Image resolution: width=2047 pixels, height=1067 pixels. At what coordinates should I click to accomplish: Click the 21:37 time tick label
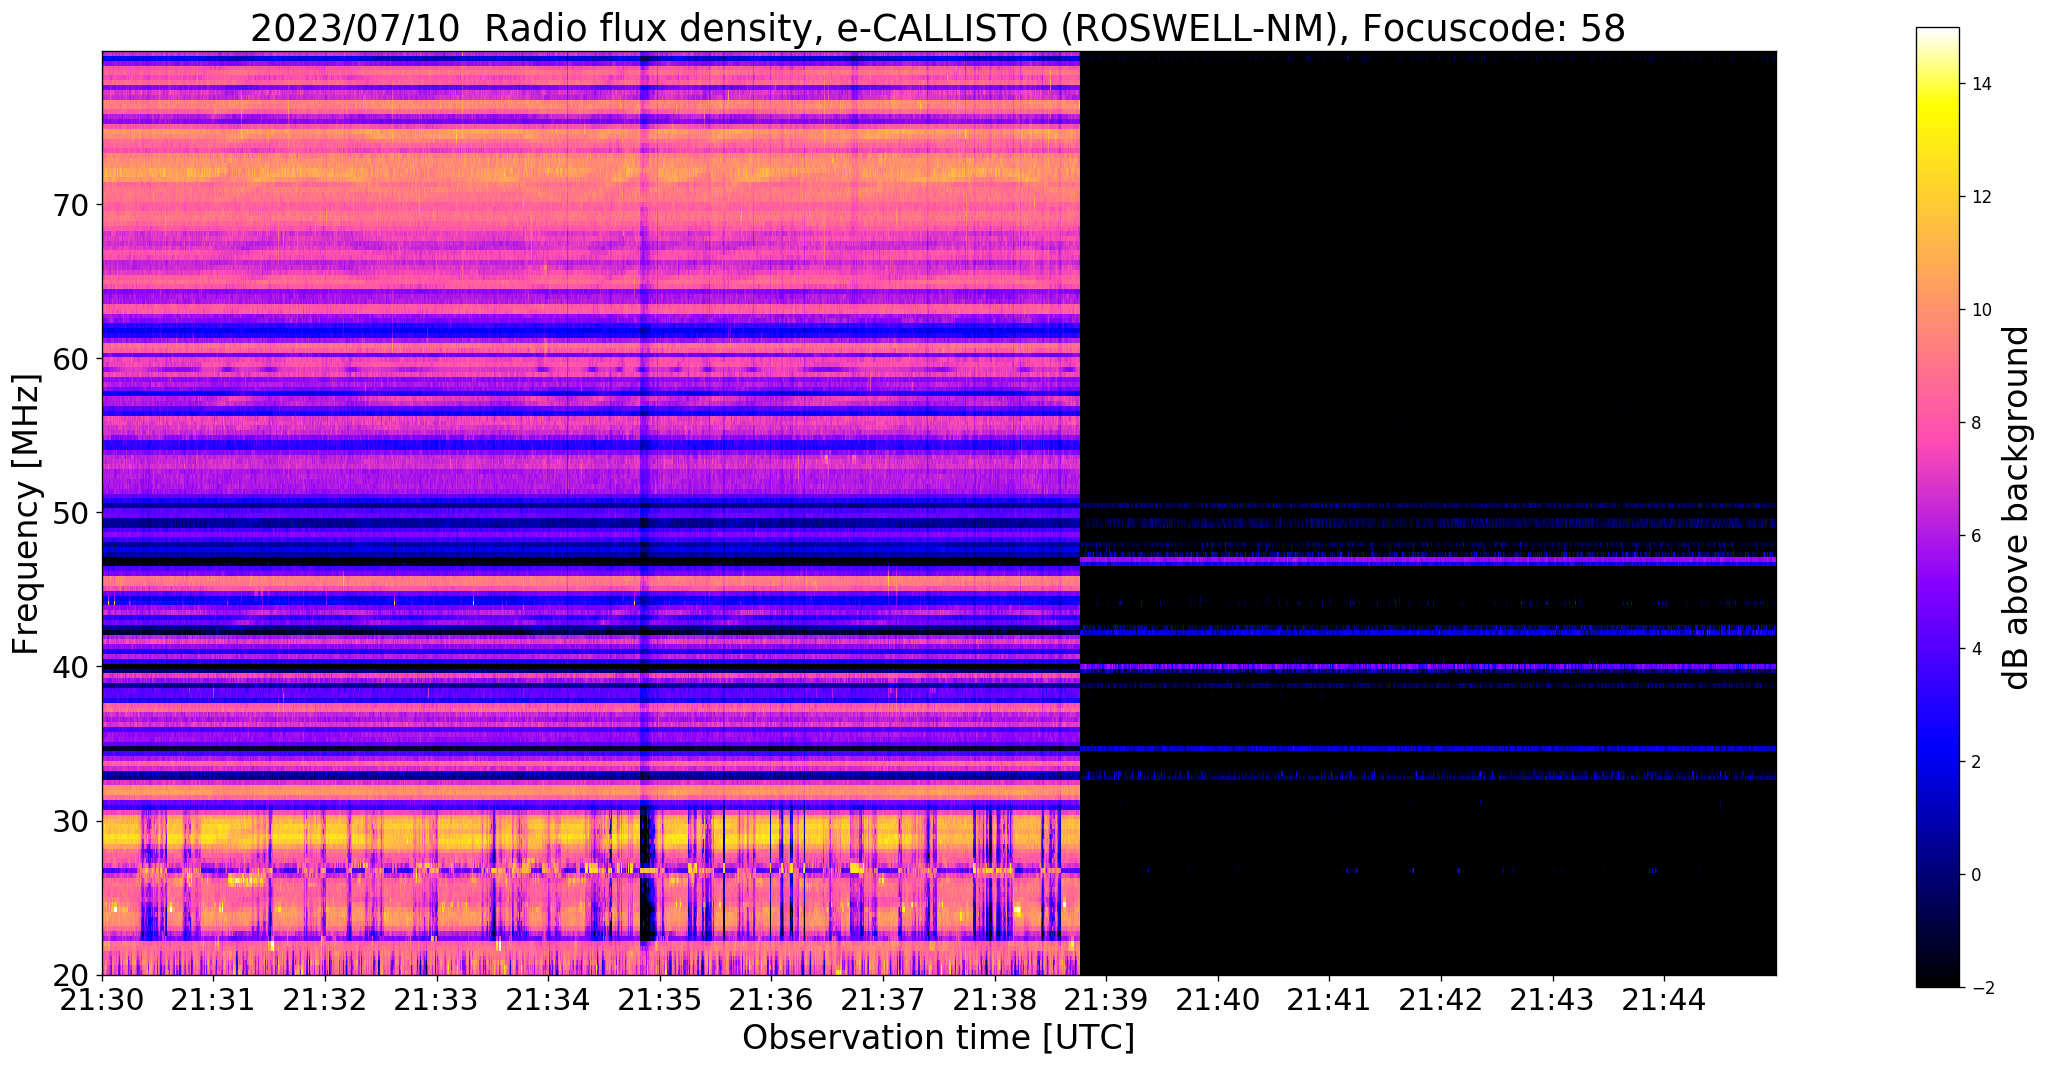tap(884, 998)
